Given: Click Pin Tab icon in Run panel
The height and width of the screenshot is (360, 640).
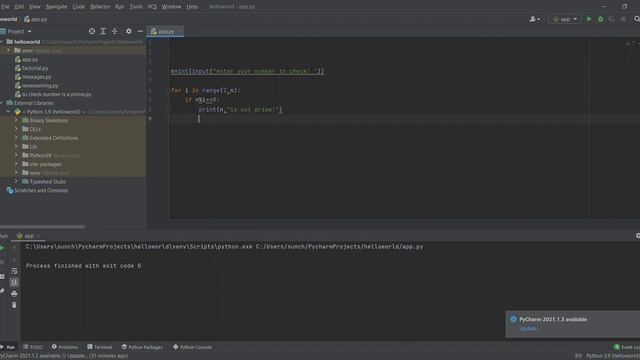Looking at the screenshot, I should 2,291.
